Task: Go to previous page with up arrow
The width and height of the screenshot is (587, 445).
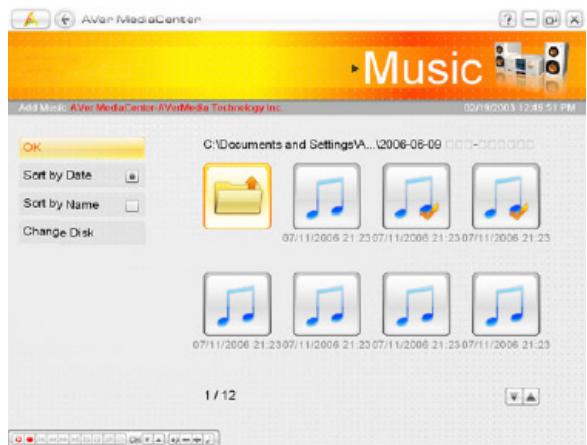Action: click(x=531, y=397)
